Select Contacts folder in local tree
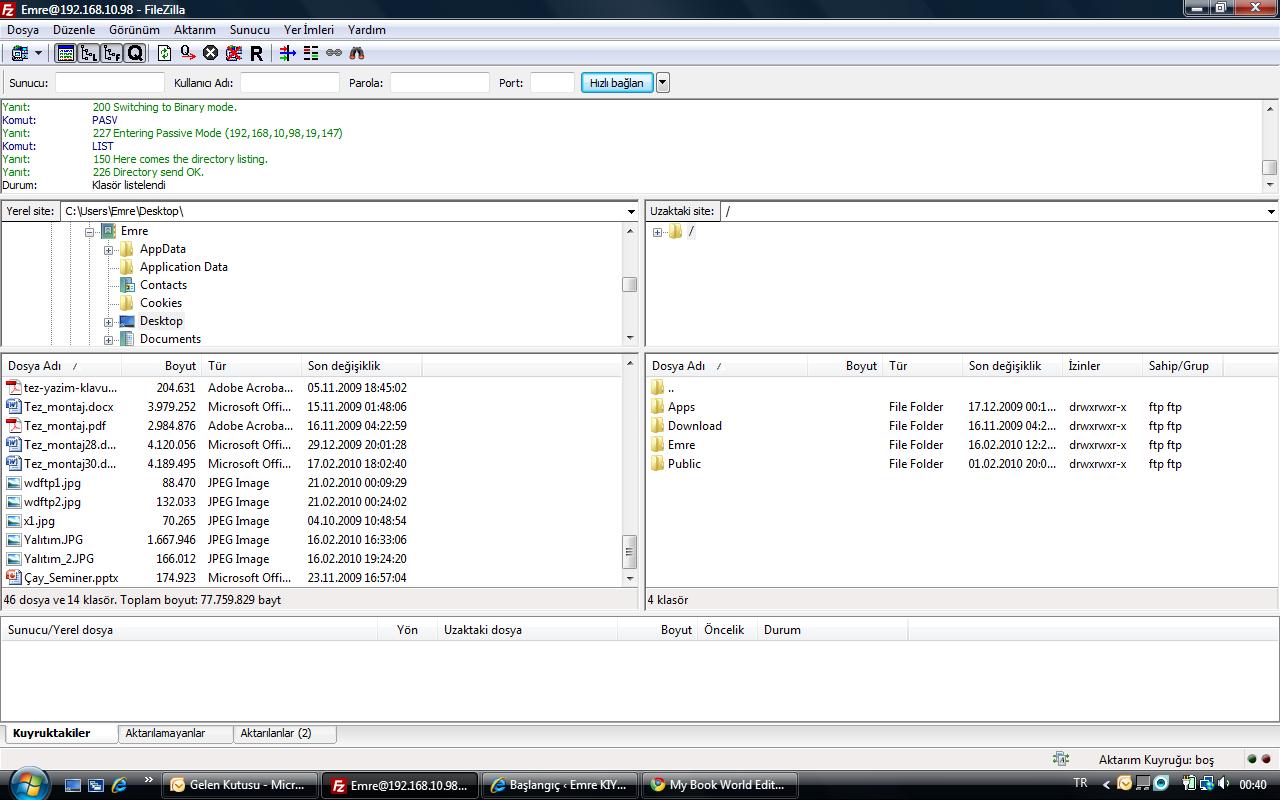Screen dimensions: 1280x800 coord(163,285)
